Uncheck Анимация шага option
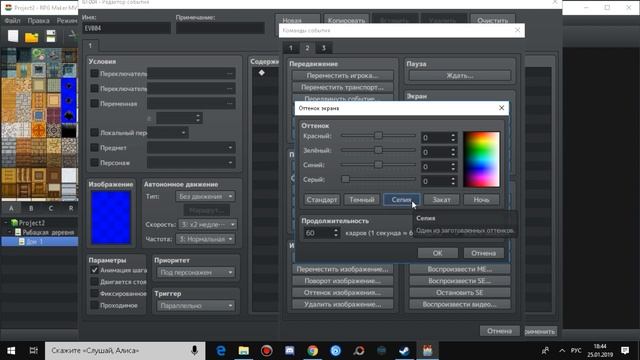This screenshot has width=640, height=360. pyautogui.click(x=94, y=270)
